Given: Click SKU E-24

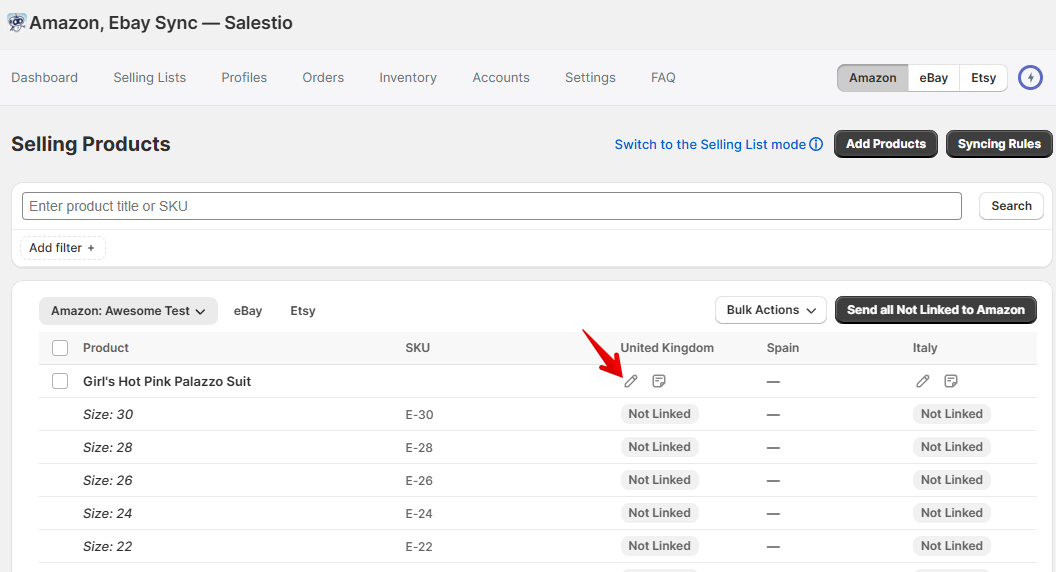Looking at the screenshot, I should [x=419, y=513].
